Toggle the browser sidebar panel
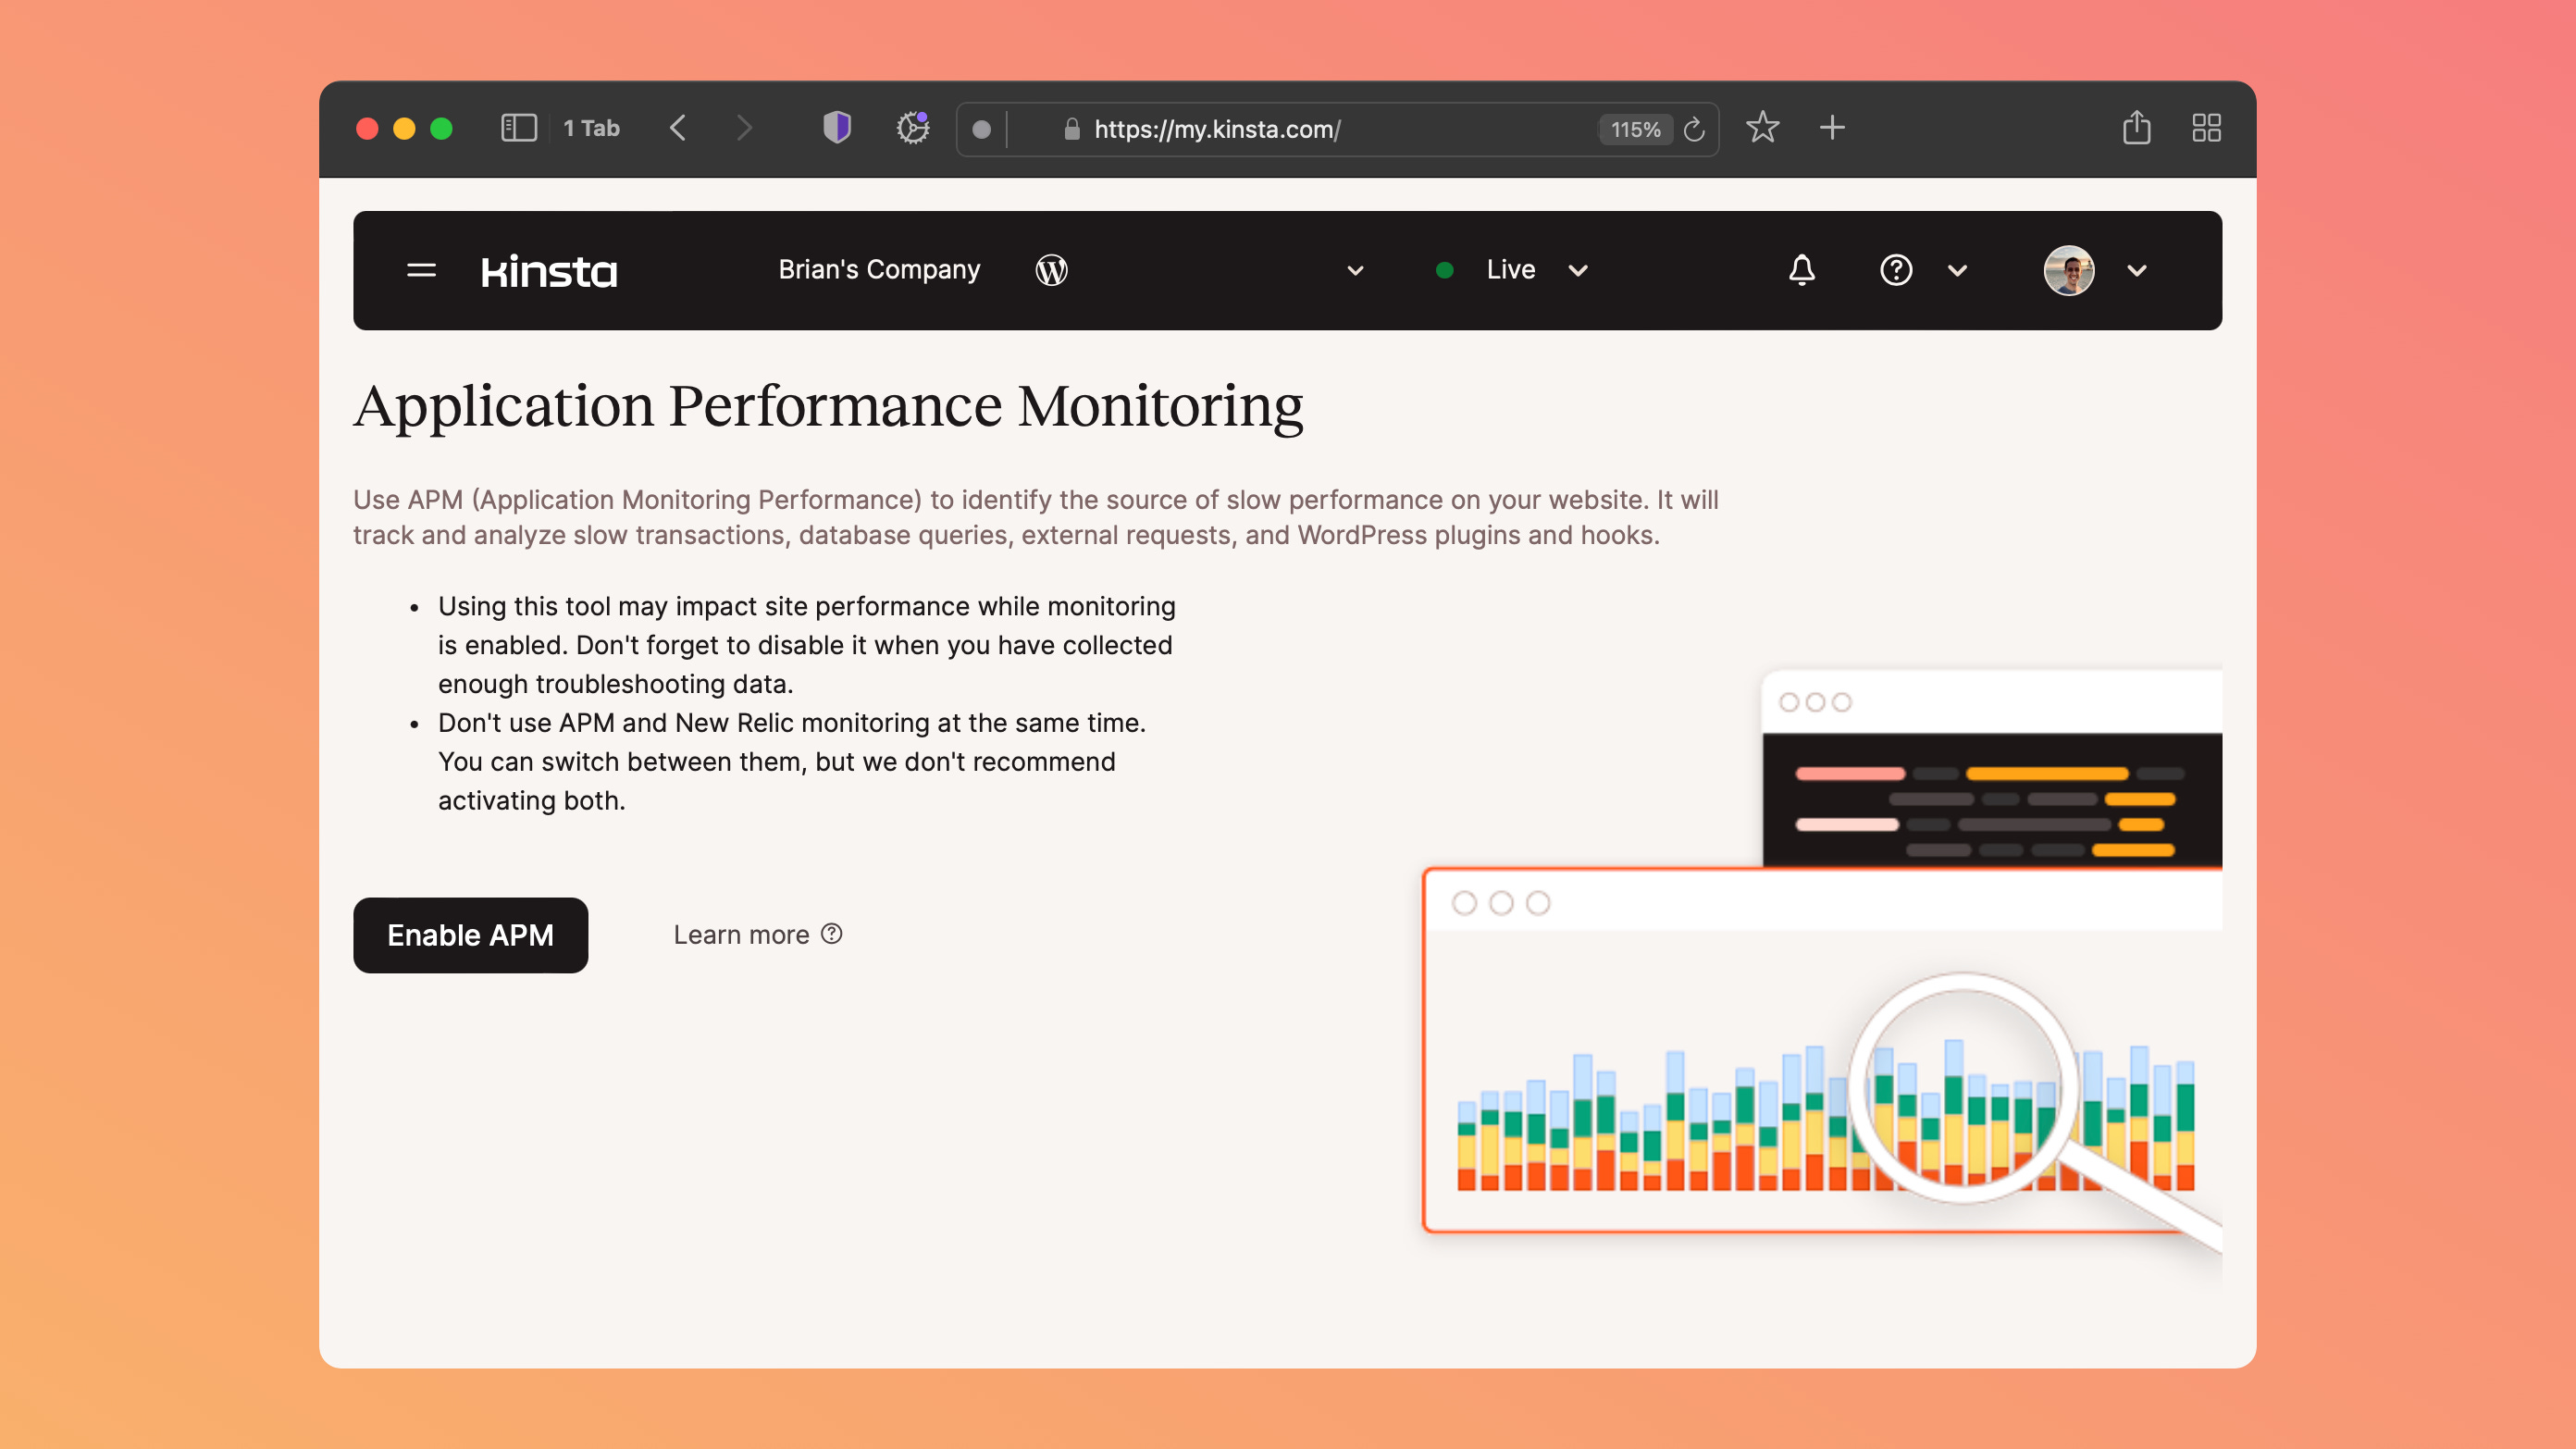 click(x=518, y=128)
